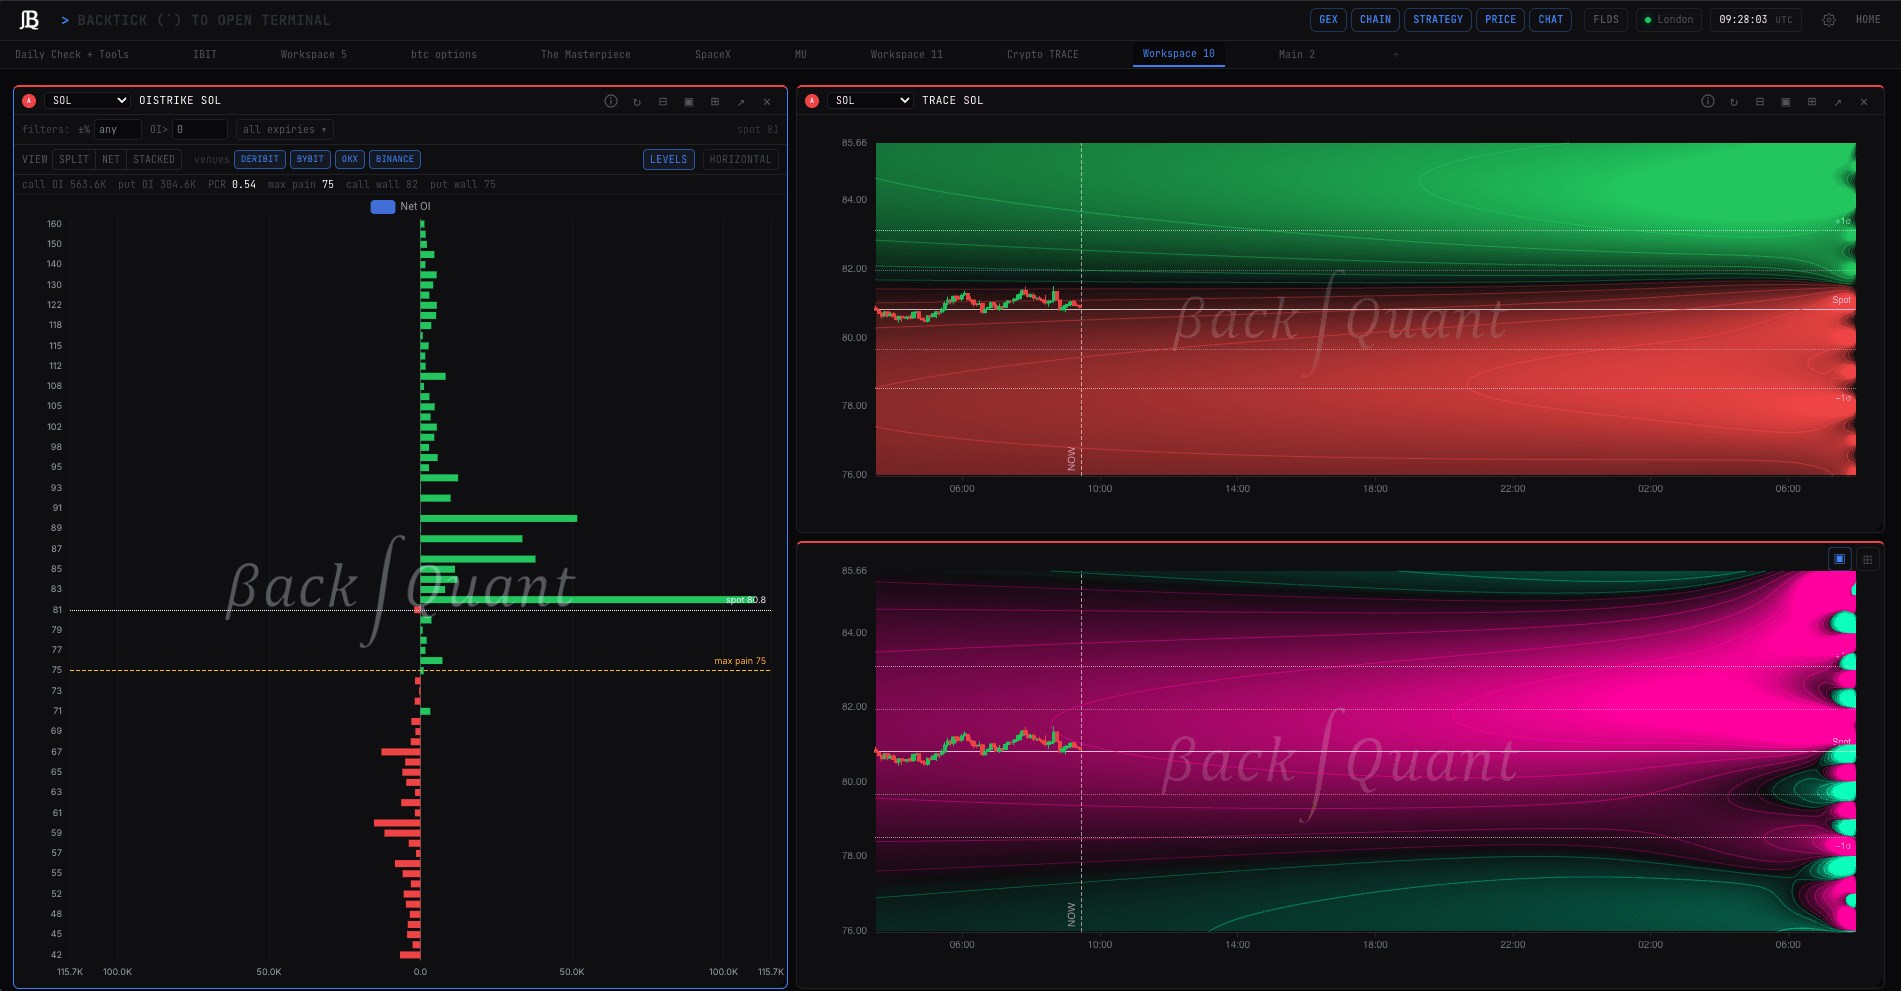
Task: Switch to The Masterpiece tab
Action: 586,54
